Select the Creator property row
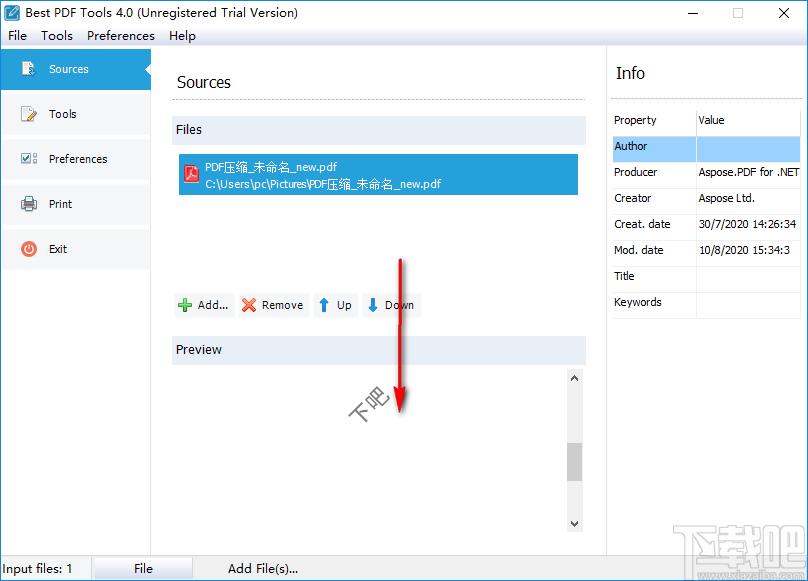Screen dimensions: 808x581 [x=706, y=201]
